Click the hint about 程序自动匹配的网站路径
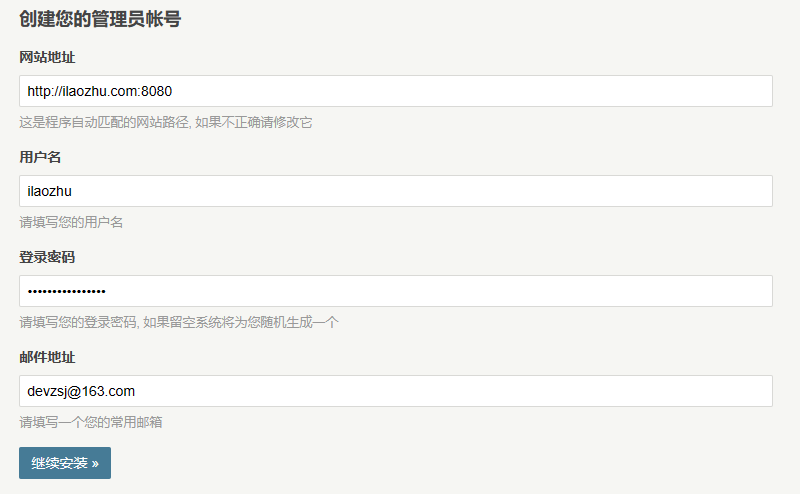Viewport: 800px width, 494px height. point(166,122)
